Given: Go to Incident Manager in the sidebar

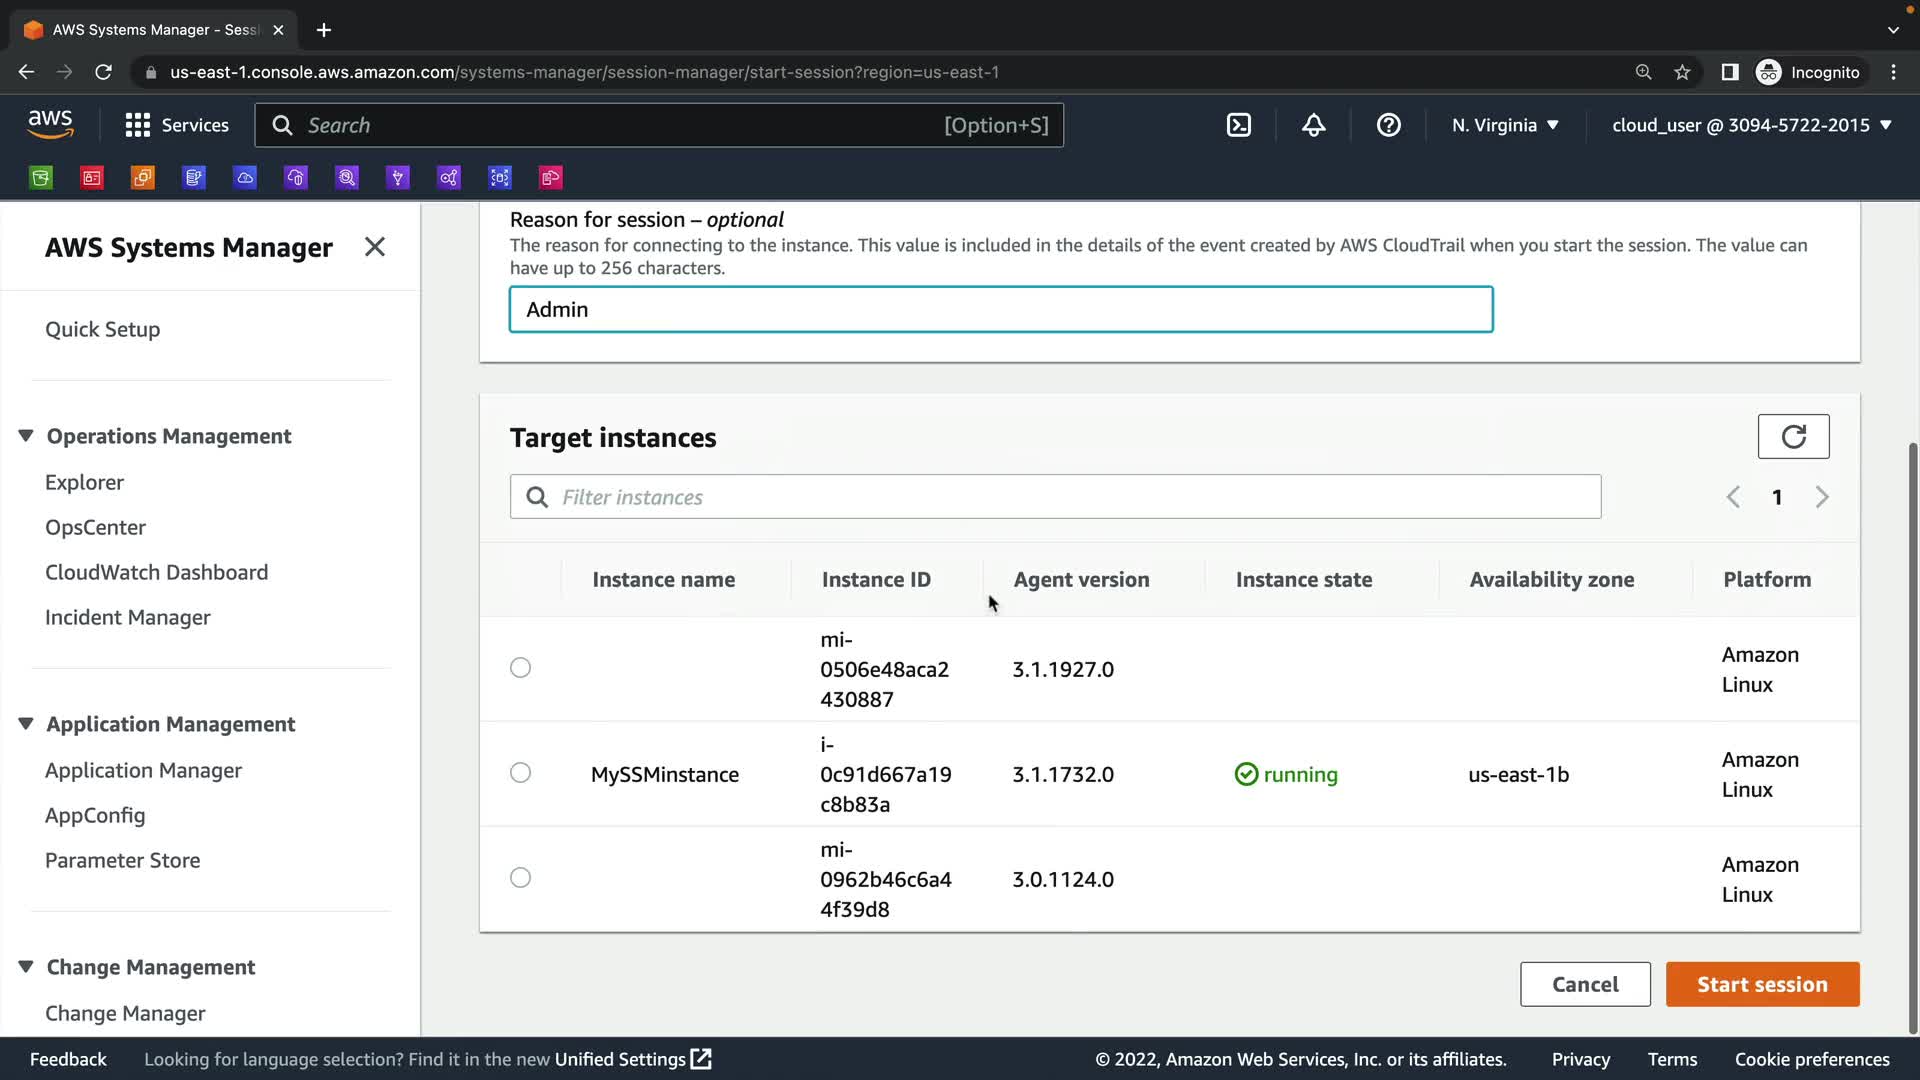Looking at the screenshot, I should pos(127,617).
